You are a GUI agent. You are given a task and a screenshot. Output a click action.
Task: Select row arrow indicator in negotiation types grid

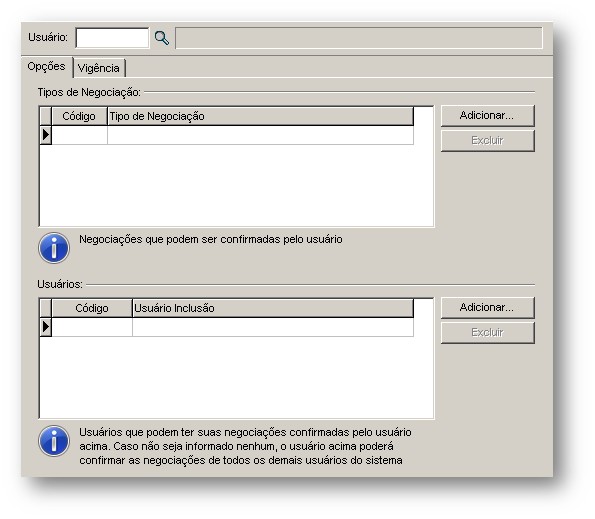pos(46,135)
